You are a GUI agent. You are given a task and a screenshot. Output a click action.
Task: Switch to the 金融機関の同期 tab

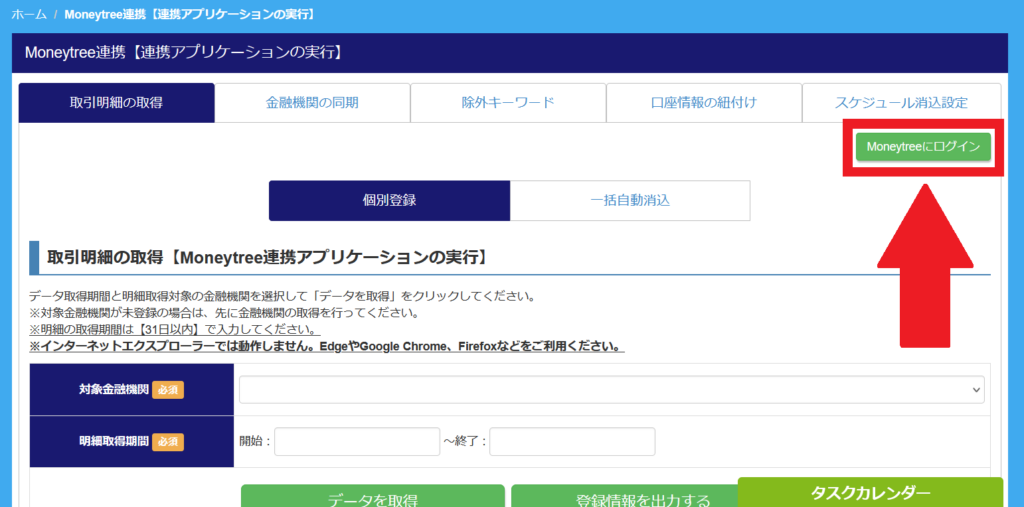point(312,103)
